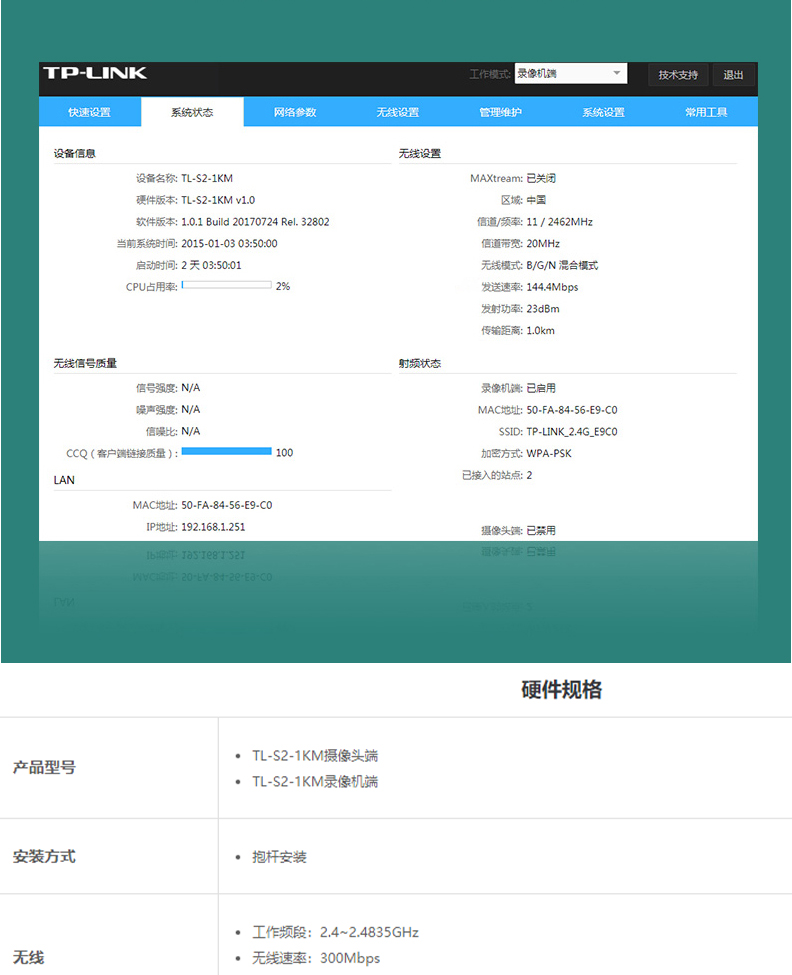Click transmit rate 144.4Mbps
This screenshot has height=975, width=792.
[552, 287]
